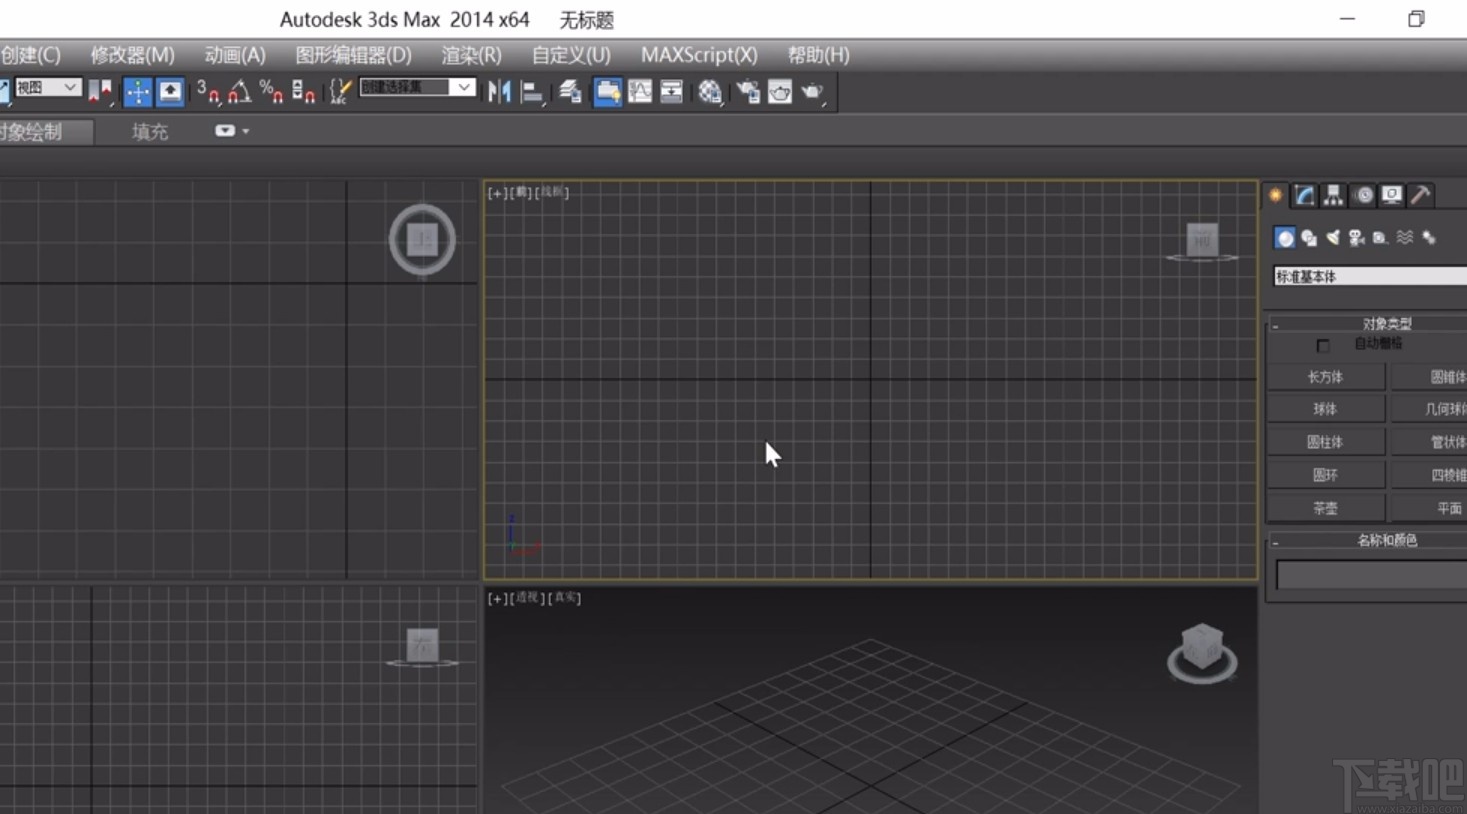
Task: Open the 创建选择集 named selection dropdown
Action: 416,88
